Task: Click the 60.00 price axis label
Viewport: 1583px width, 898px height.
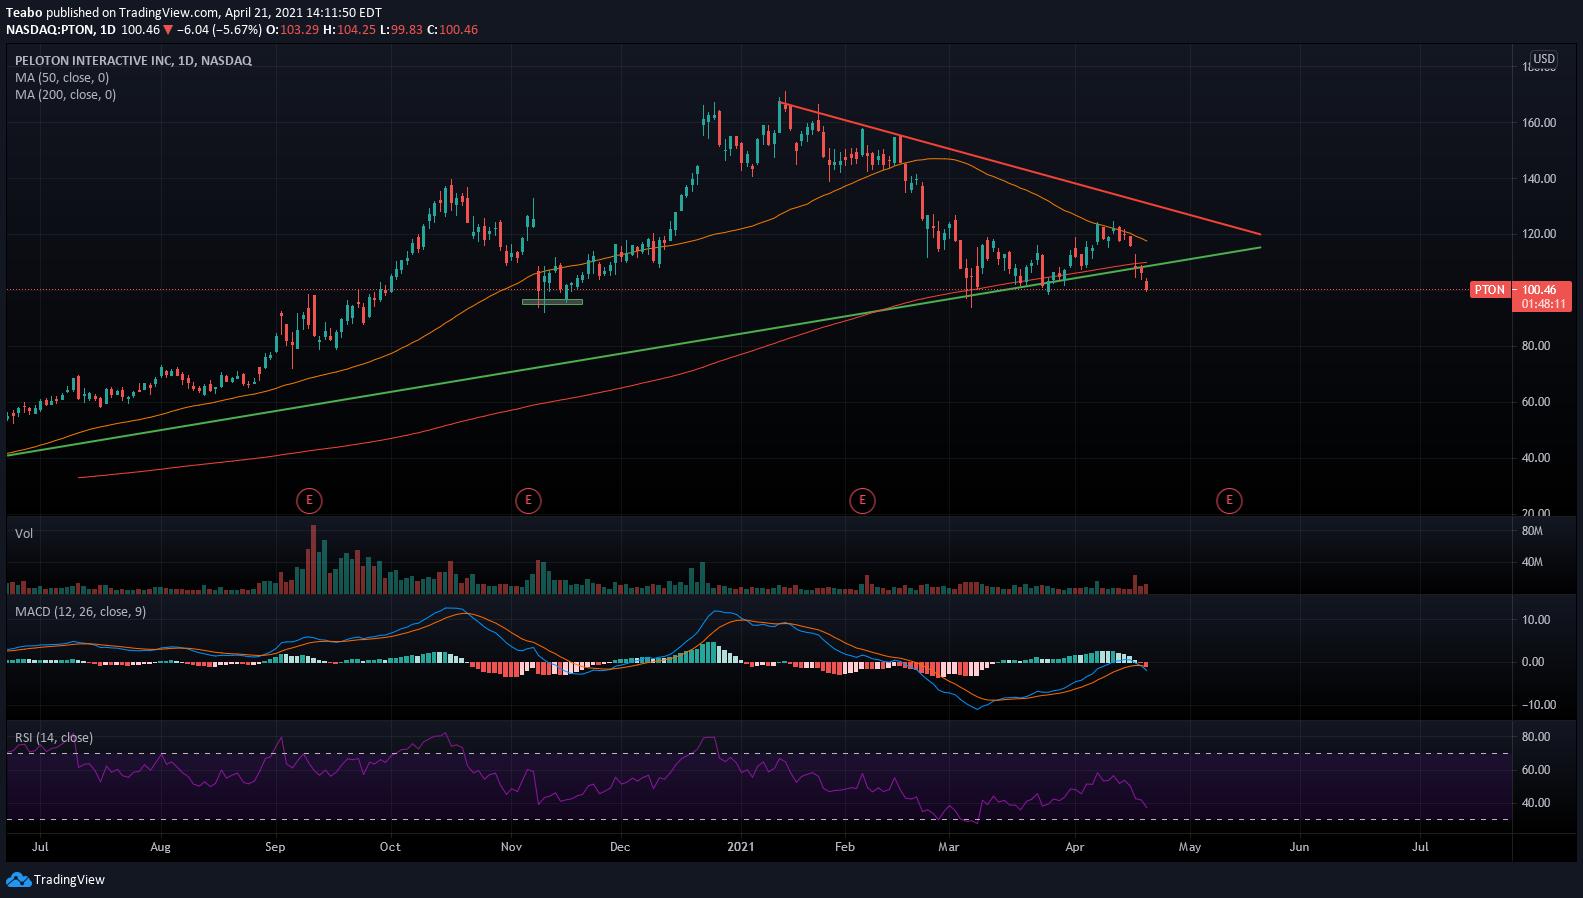Action: point(1536,402)
